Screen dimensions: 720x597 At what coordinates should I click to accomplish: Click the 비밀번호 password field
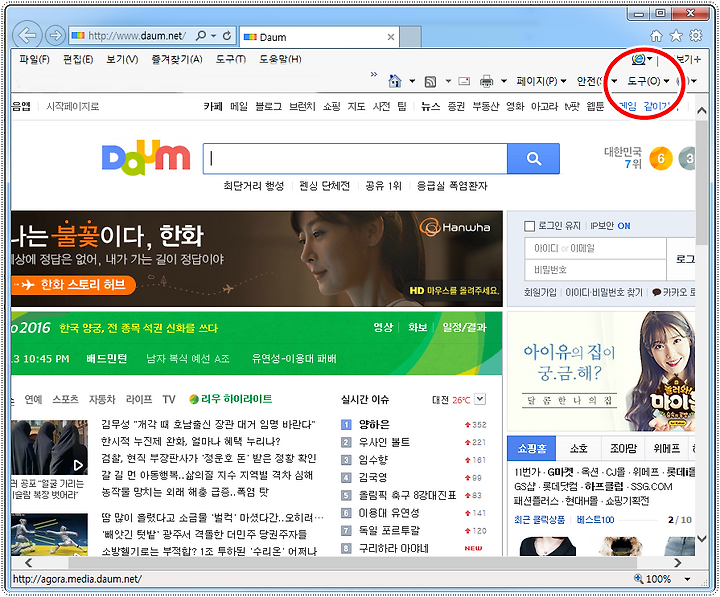[595, 270]
